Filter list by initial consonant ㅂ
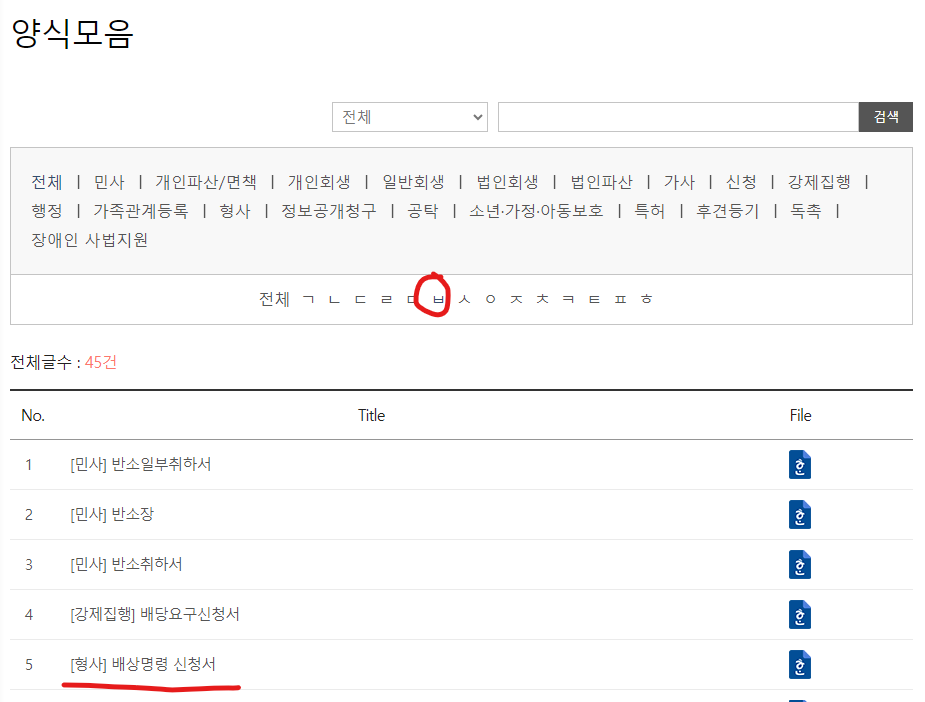925x702 pixels. click(x=437, y=299)
